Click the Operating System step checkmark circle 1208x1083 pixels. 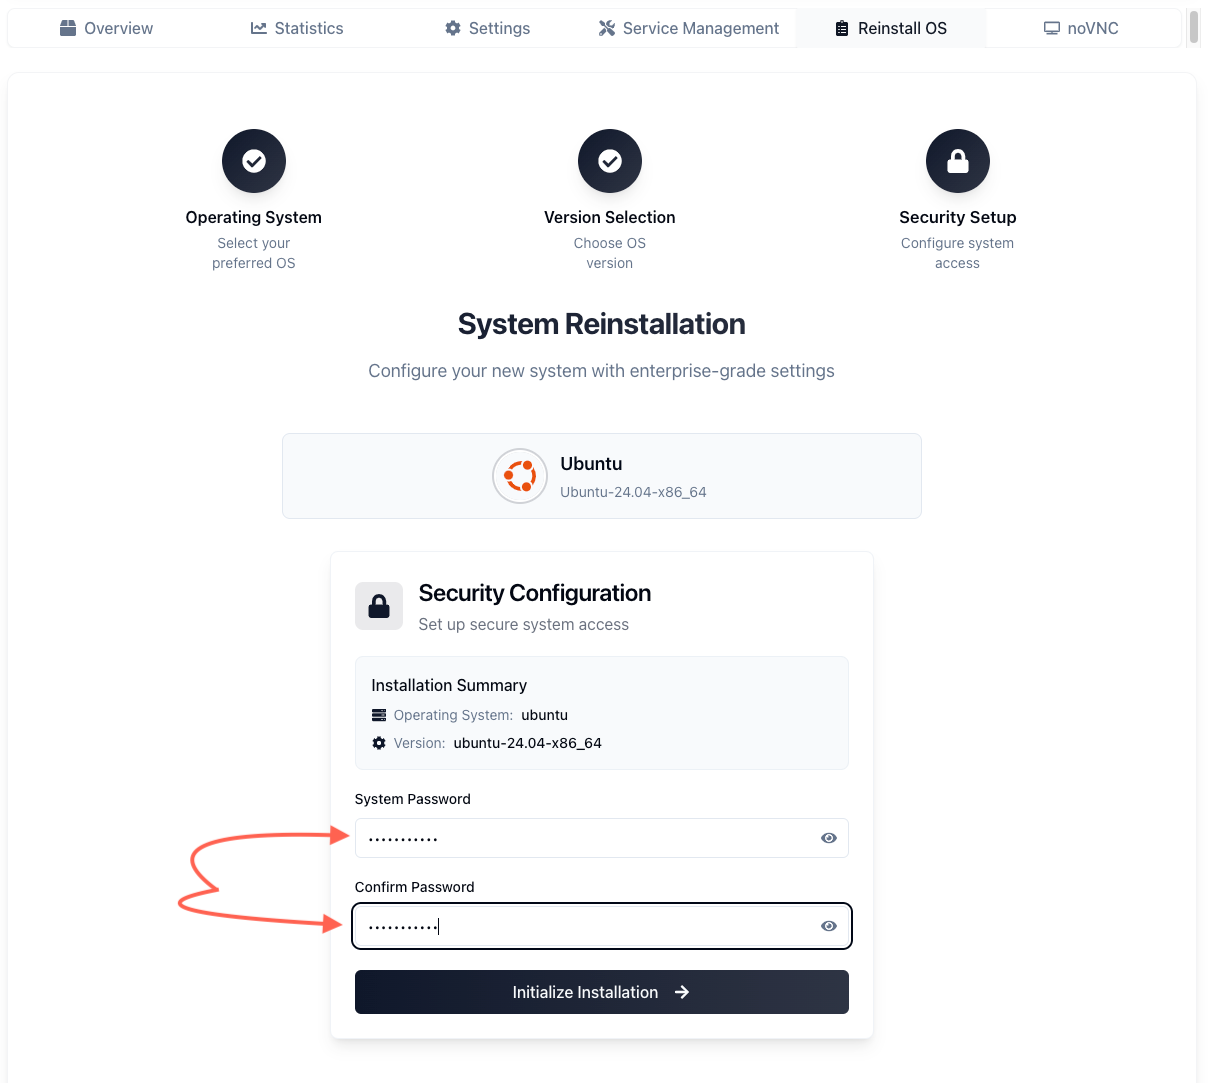[x=254, y=161]
